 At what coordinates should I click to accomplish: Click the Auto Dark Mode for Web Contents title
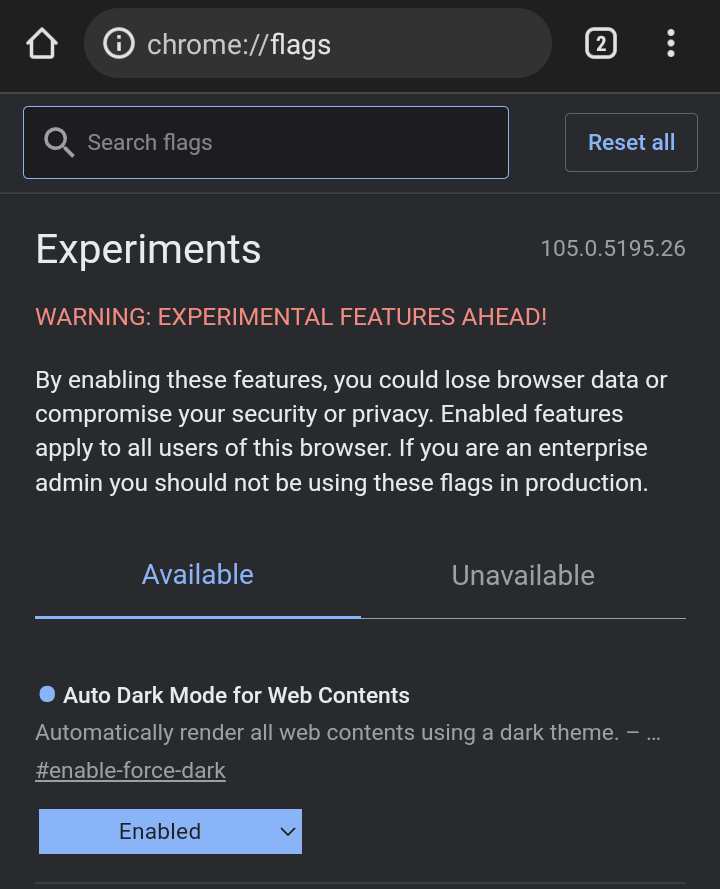pos(236,695)
